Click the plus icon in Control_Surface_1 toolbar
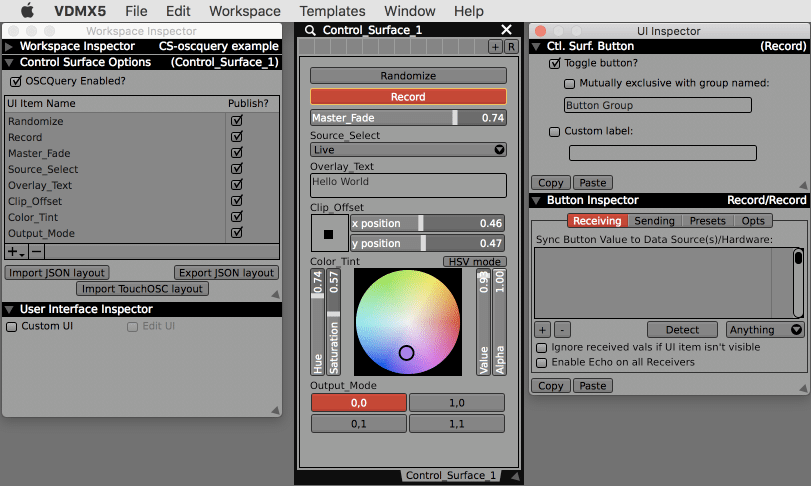811x486 pixels. point(495,47)
